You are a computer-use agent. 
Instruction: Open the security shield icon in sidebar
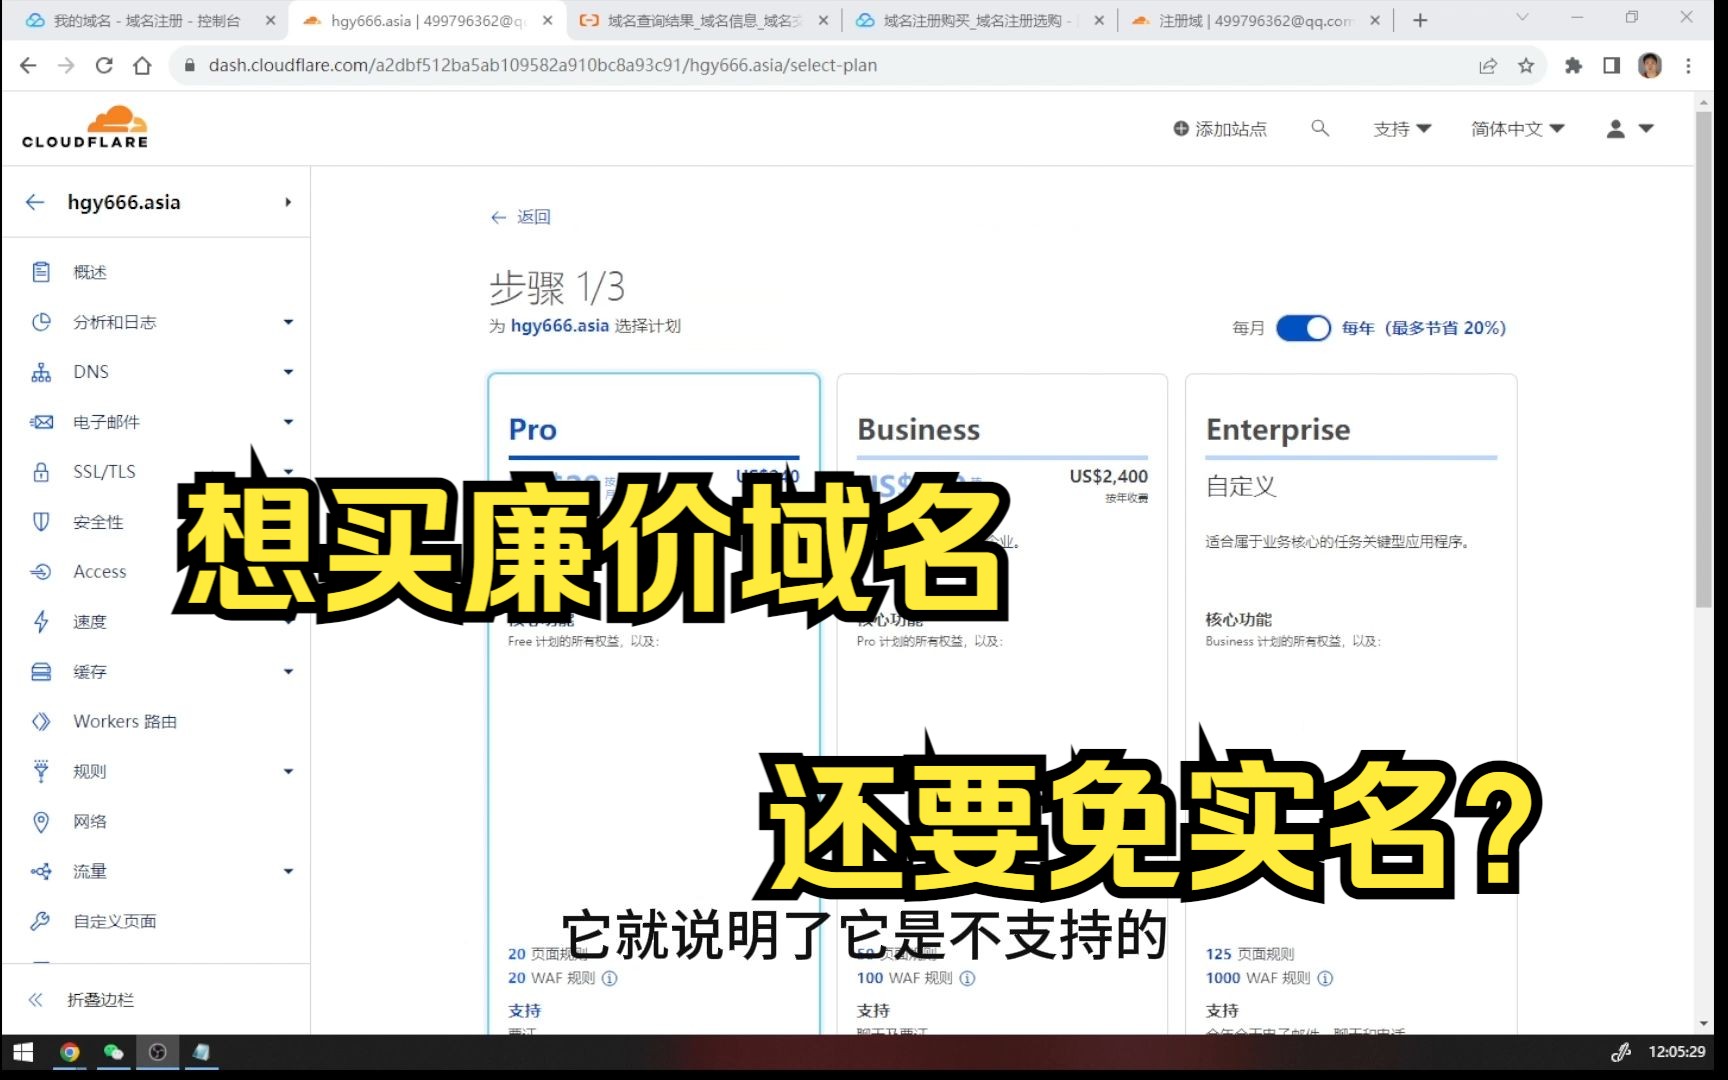point(41,522)
